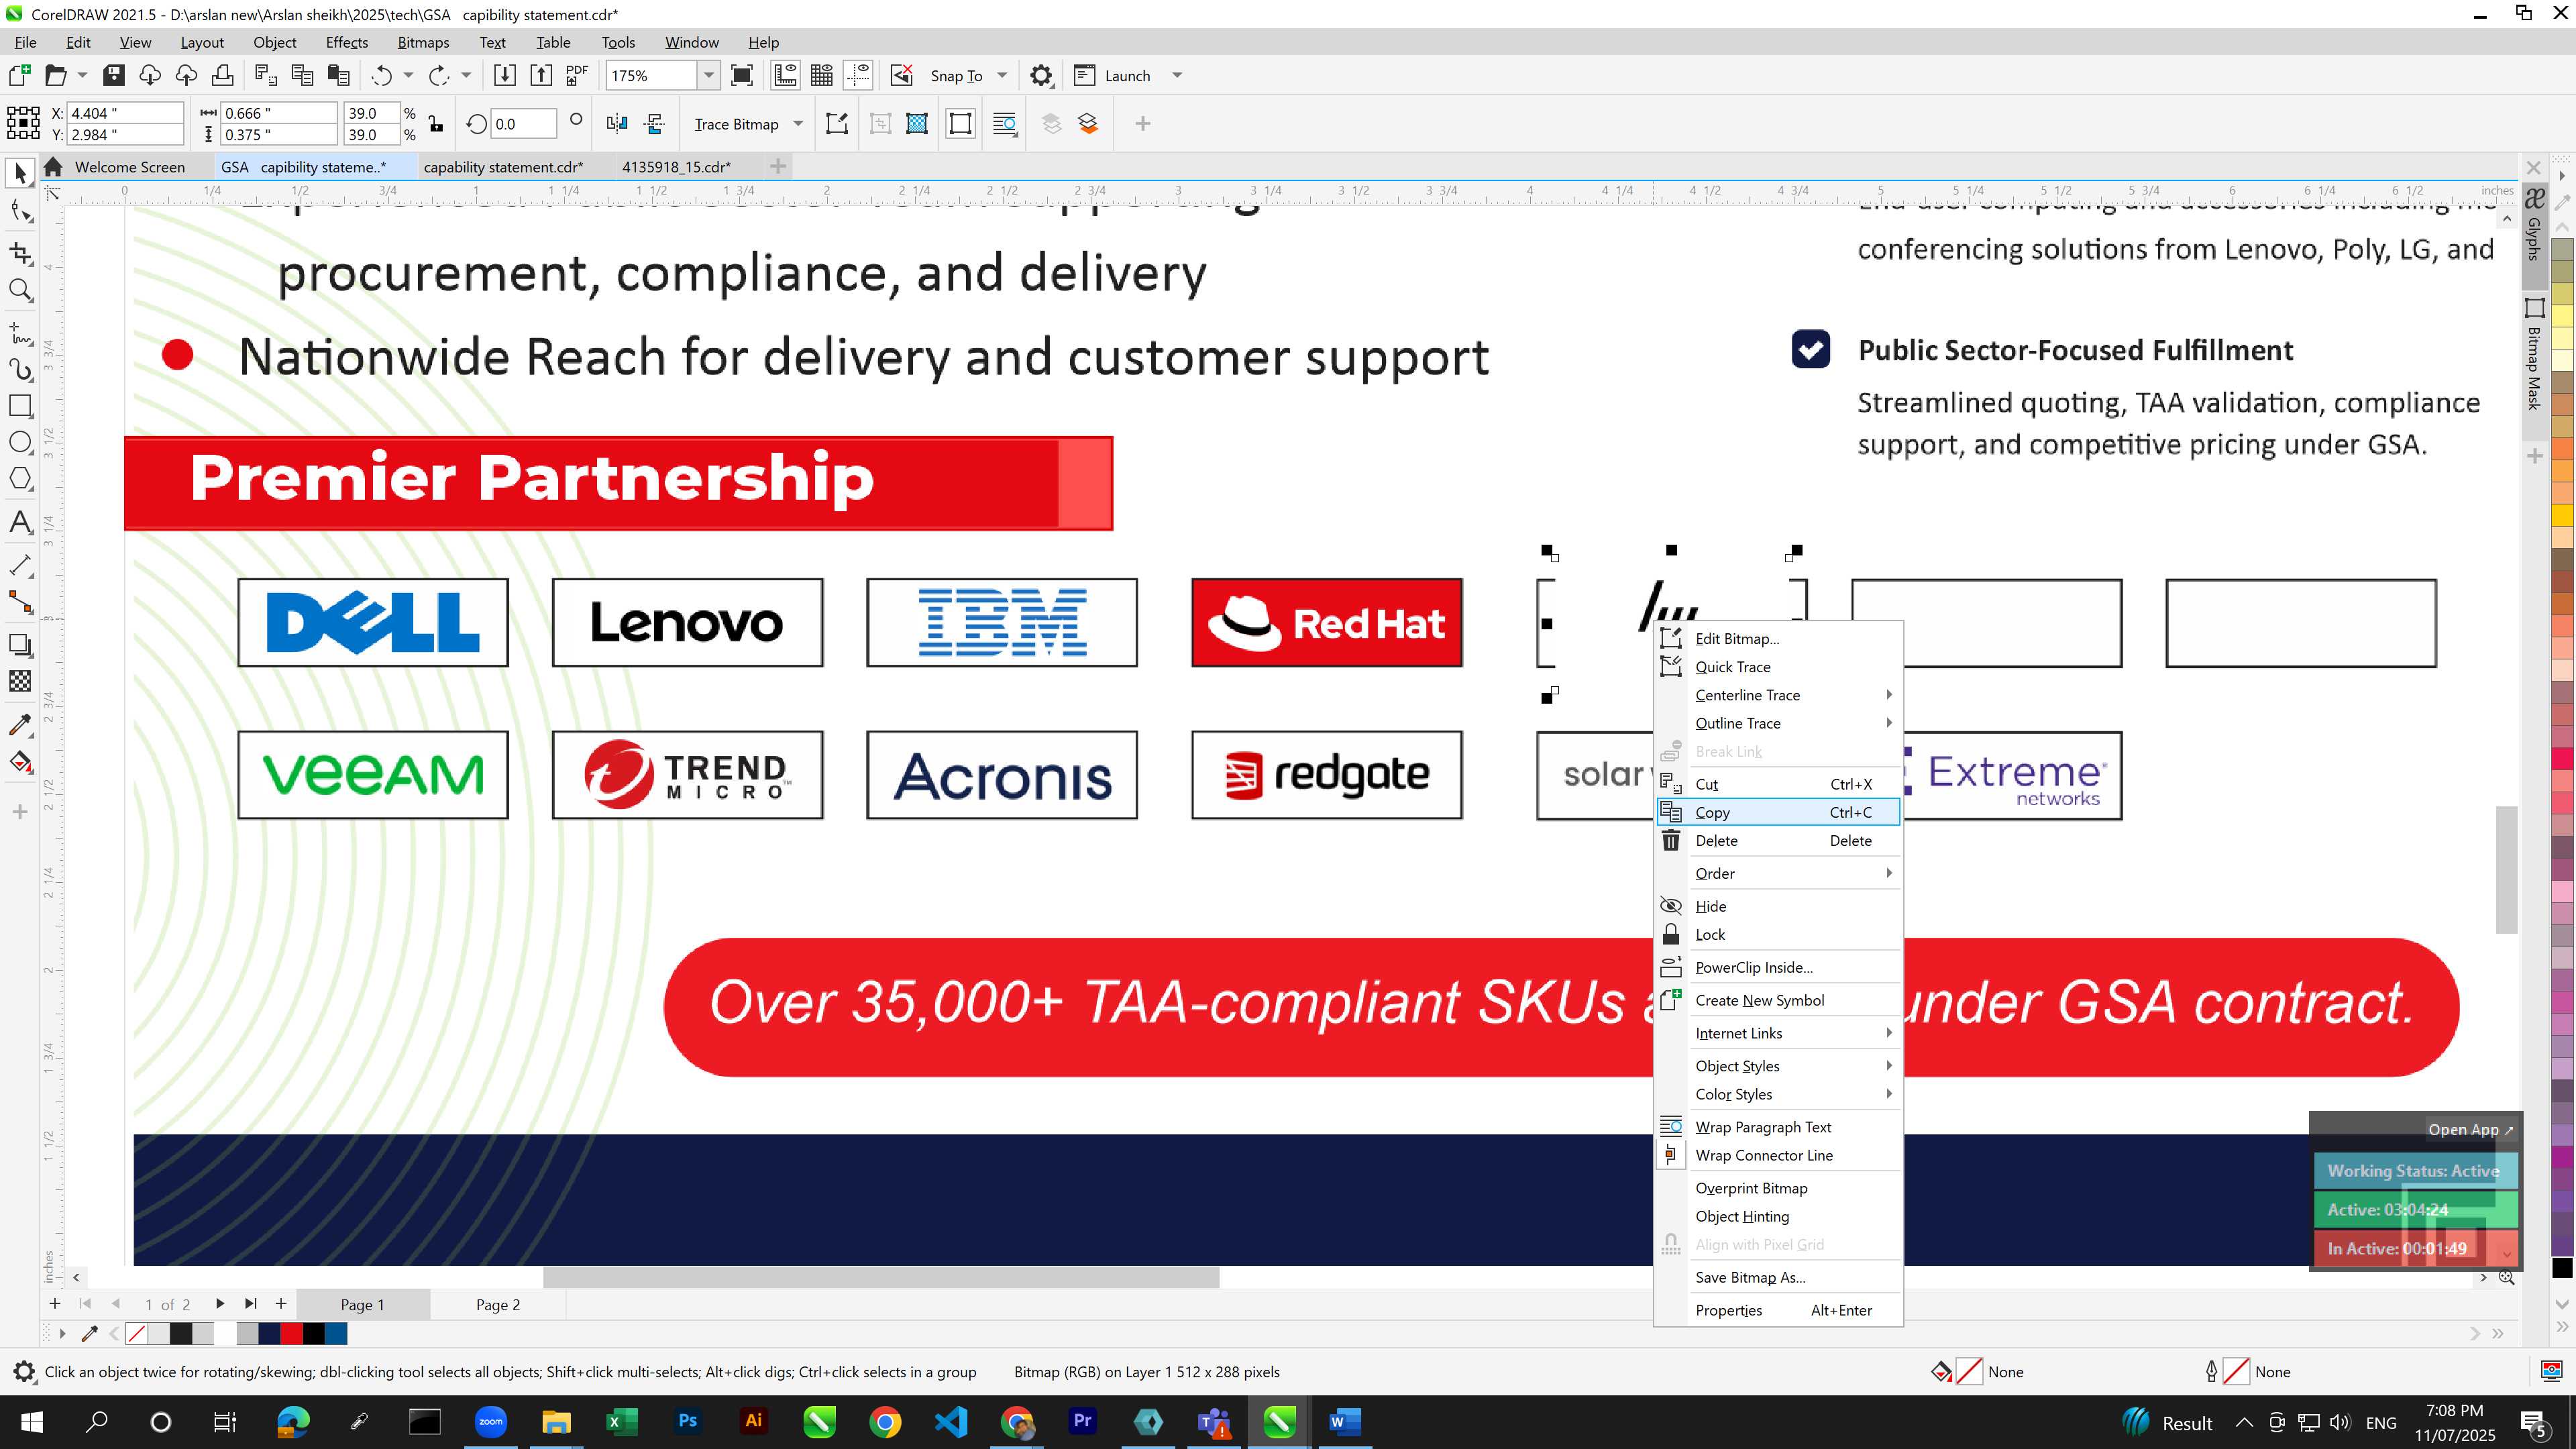Select the Drop Shadow tool

(x=20, y=645)
